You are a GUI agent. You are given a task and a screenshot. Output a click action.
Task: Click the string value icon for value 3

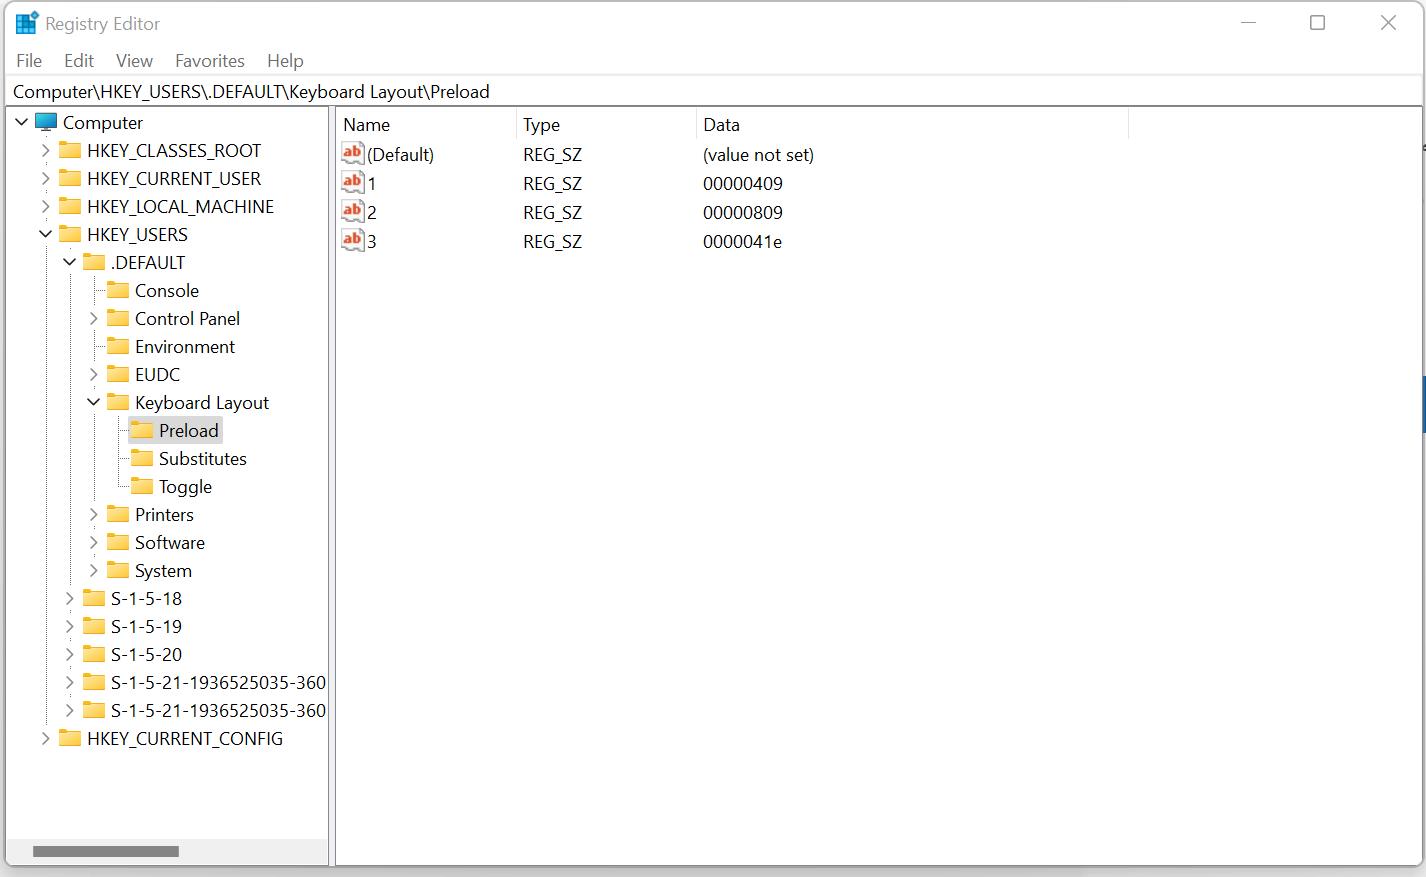click(353, 240)
